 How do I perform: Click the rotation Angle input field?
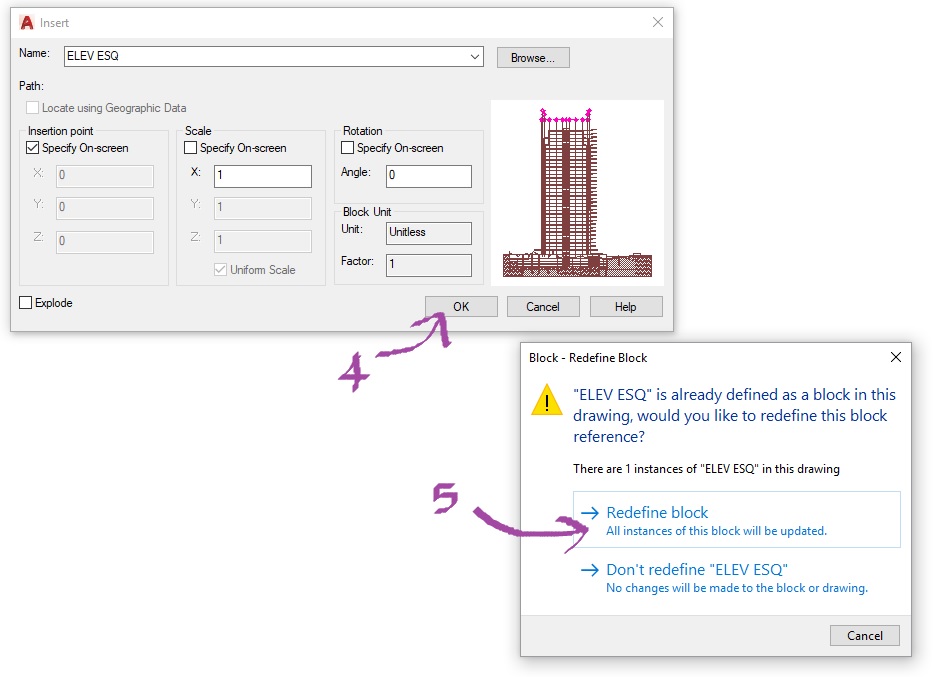(429, 176)
